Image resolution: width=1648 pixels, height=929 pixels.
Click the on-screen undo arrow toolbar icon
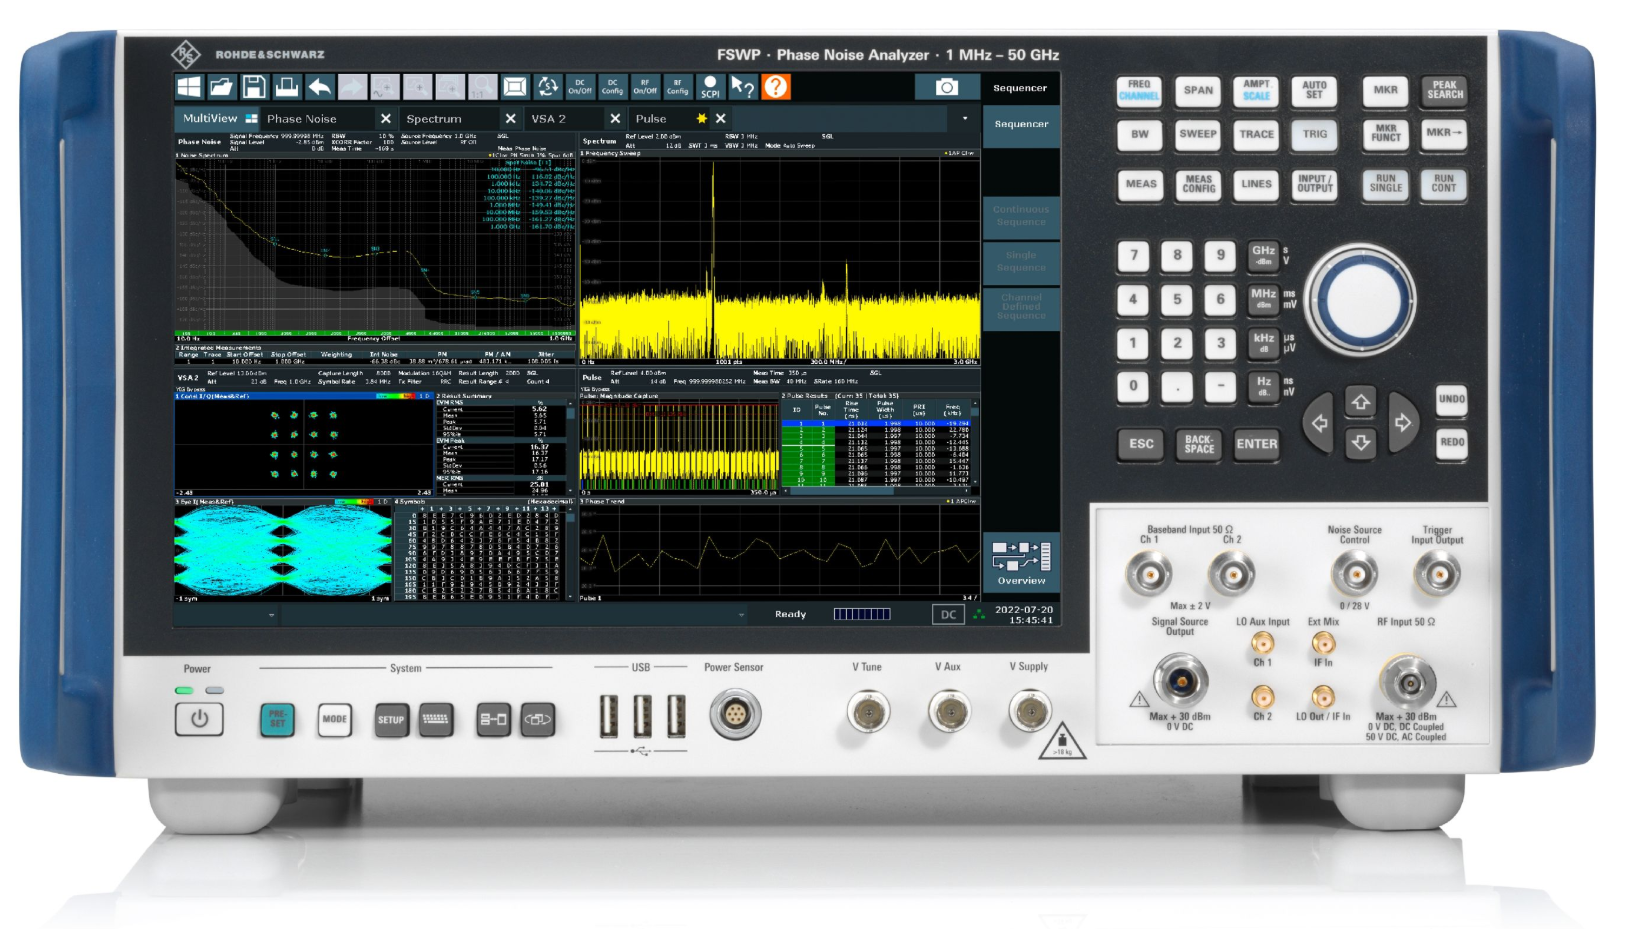point(320,88)
